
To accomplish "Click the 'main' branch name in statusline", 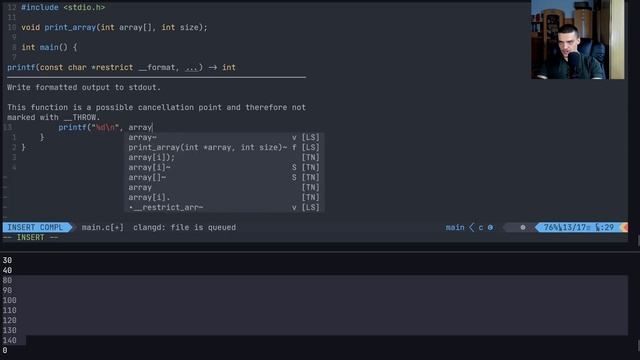I will (x=455, y=227).
